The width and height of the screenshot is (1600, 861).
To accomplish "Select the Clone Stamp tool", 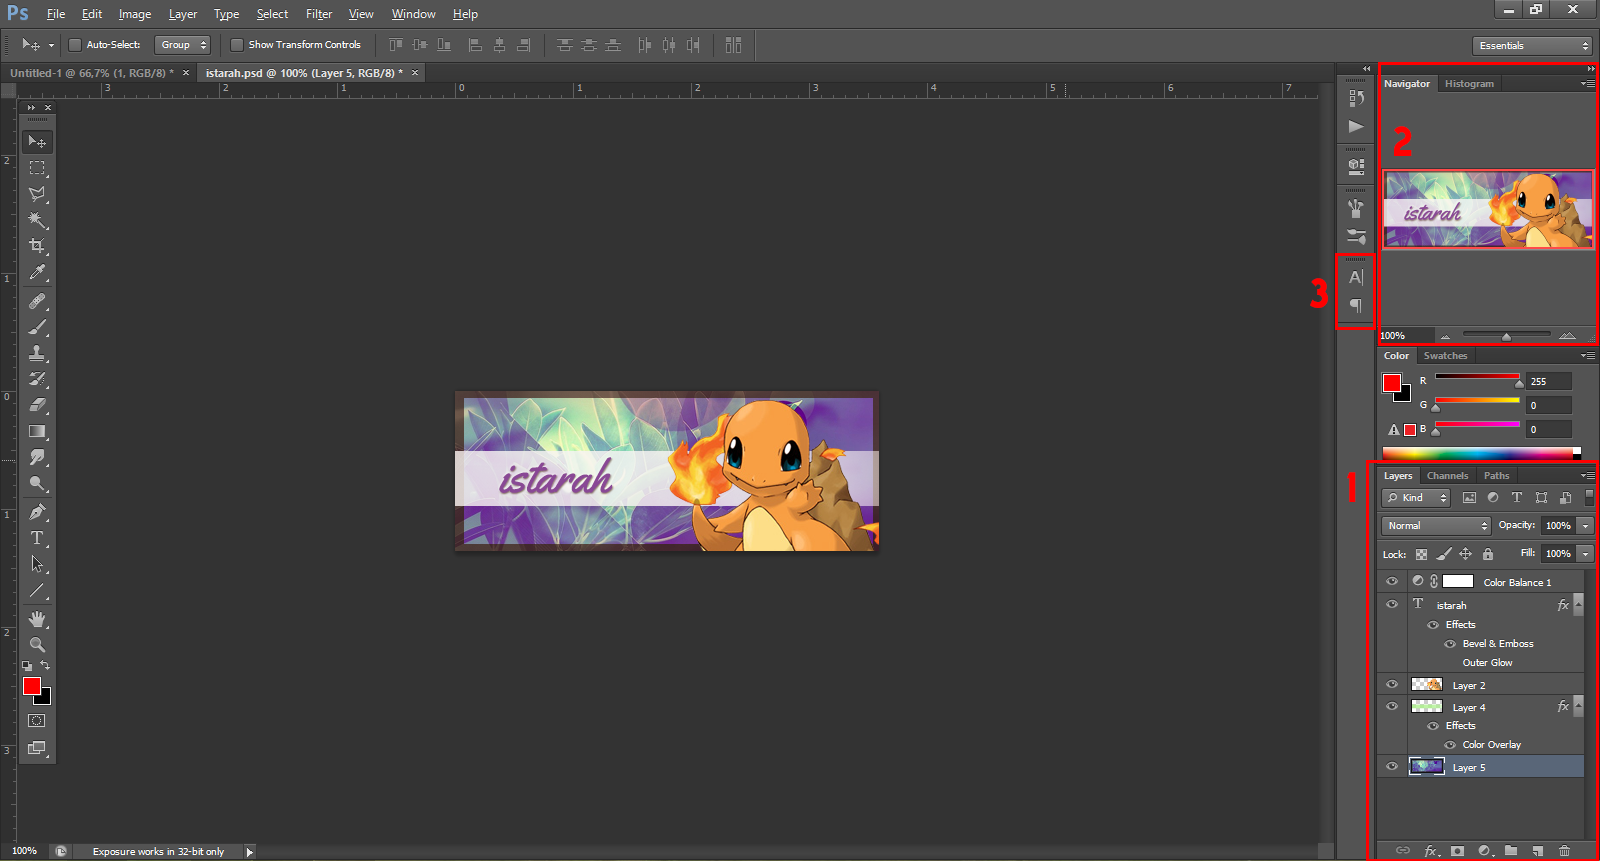I will pos(37,353).
